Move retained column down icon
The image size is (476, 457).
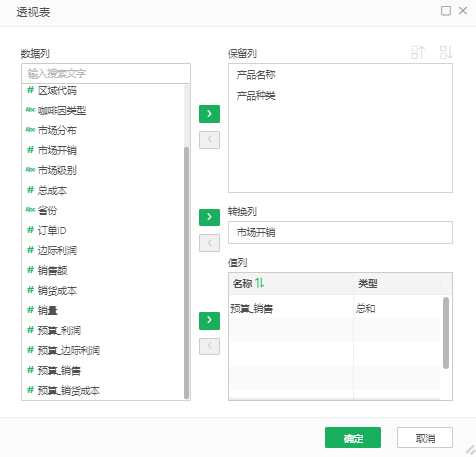[446, 52]
